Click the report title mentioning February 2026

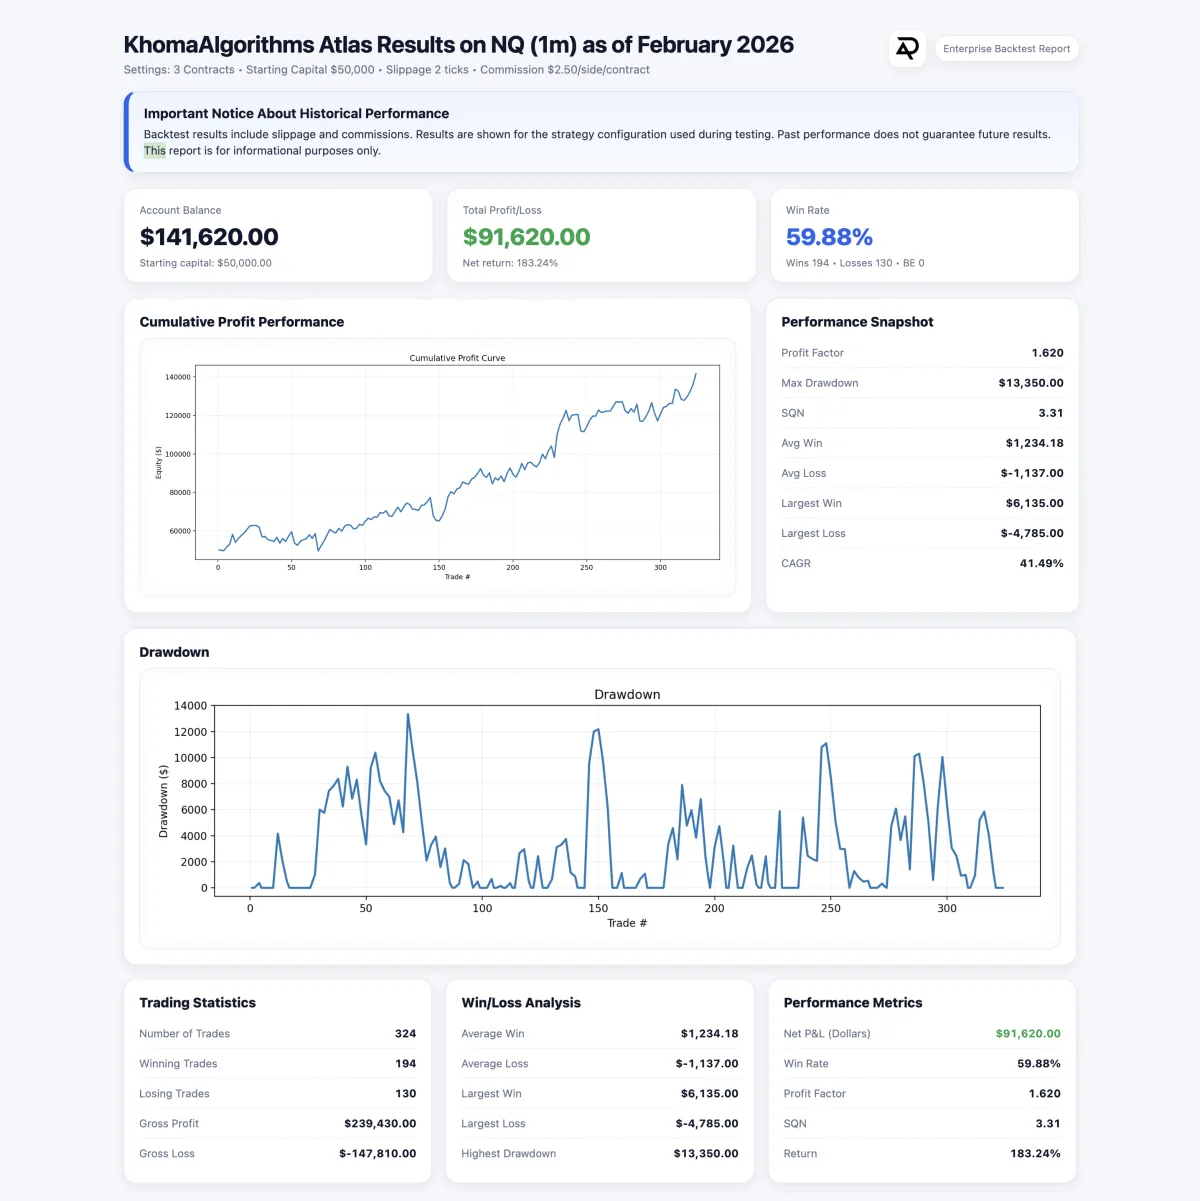(x=459, y=45)
